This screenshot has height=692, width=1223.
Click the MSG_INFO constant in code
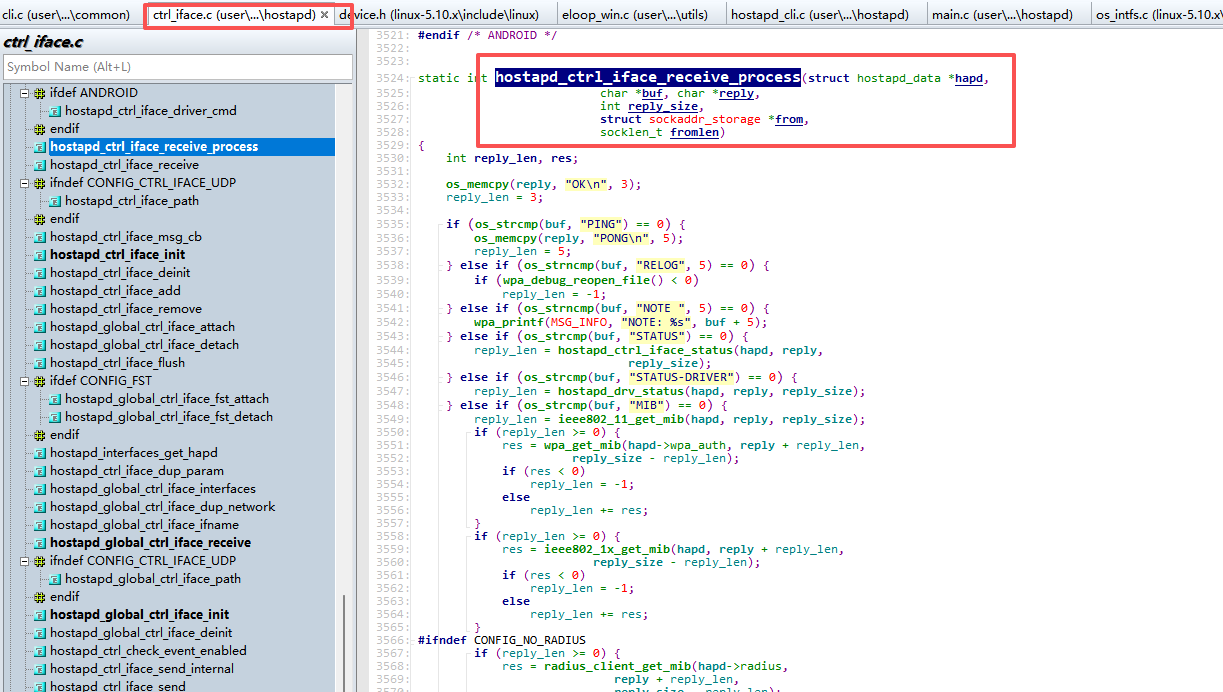pos(579,322)
